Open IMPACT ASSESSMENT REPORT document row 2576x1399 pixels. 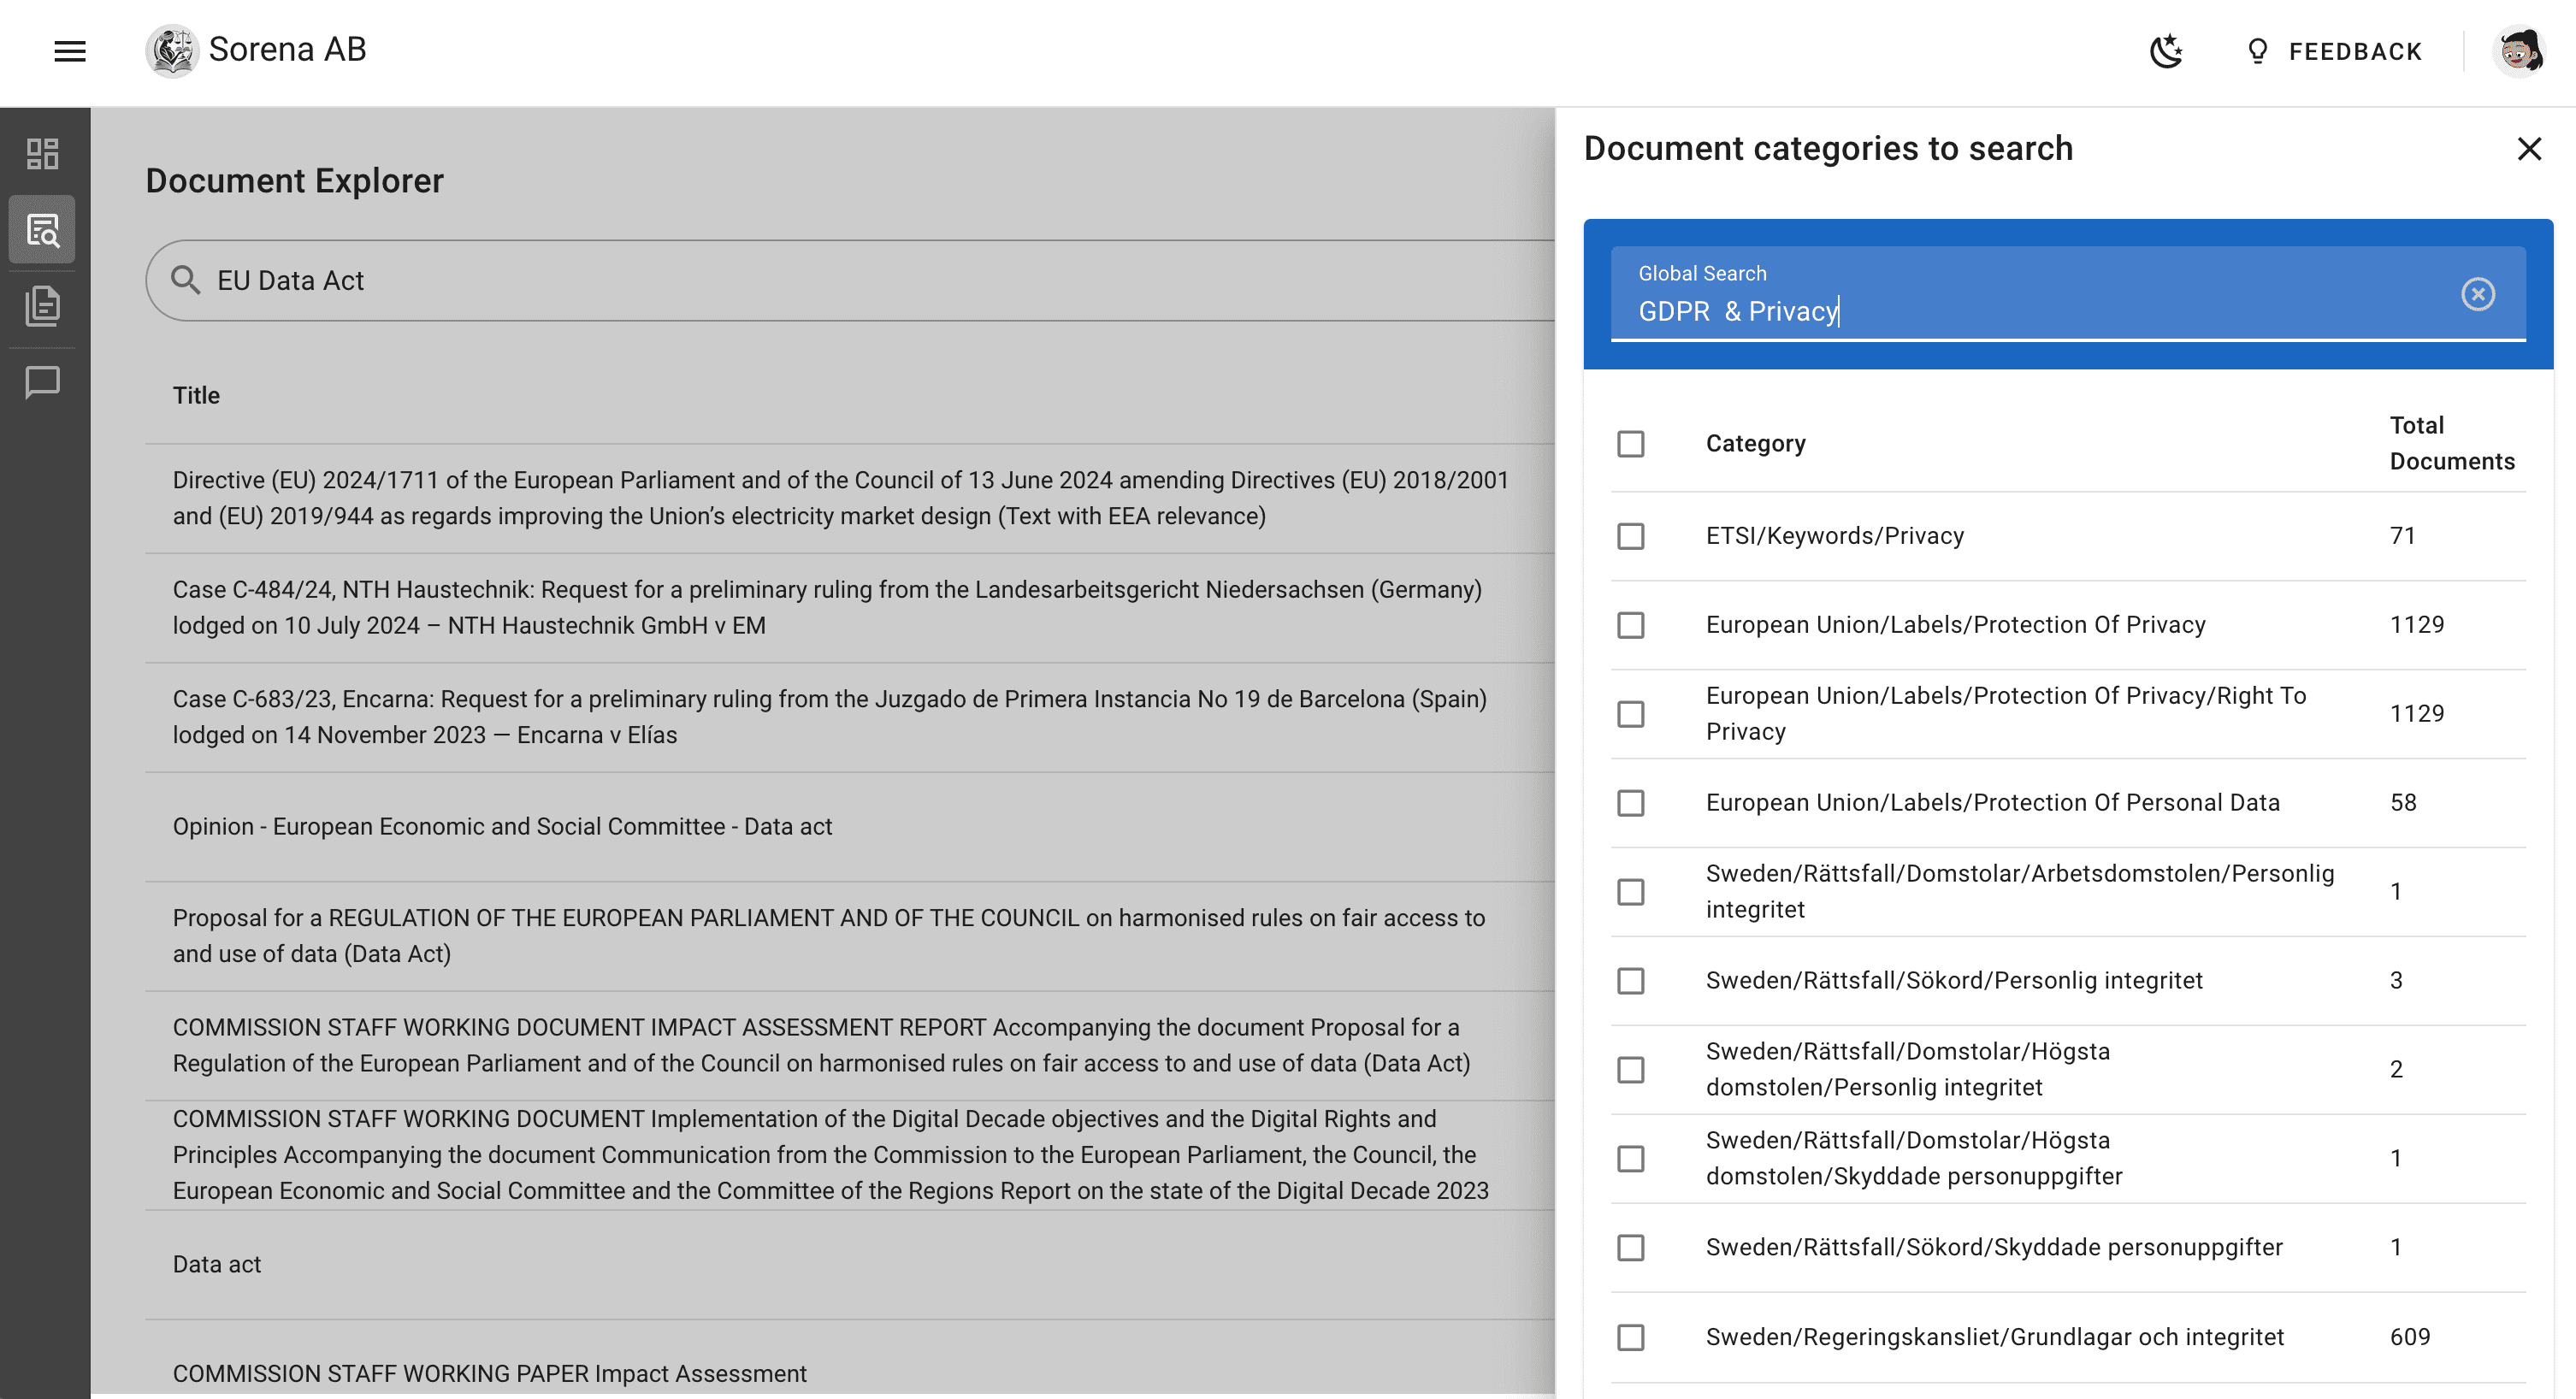(850, 1045)
